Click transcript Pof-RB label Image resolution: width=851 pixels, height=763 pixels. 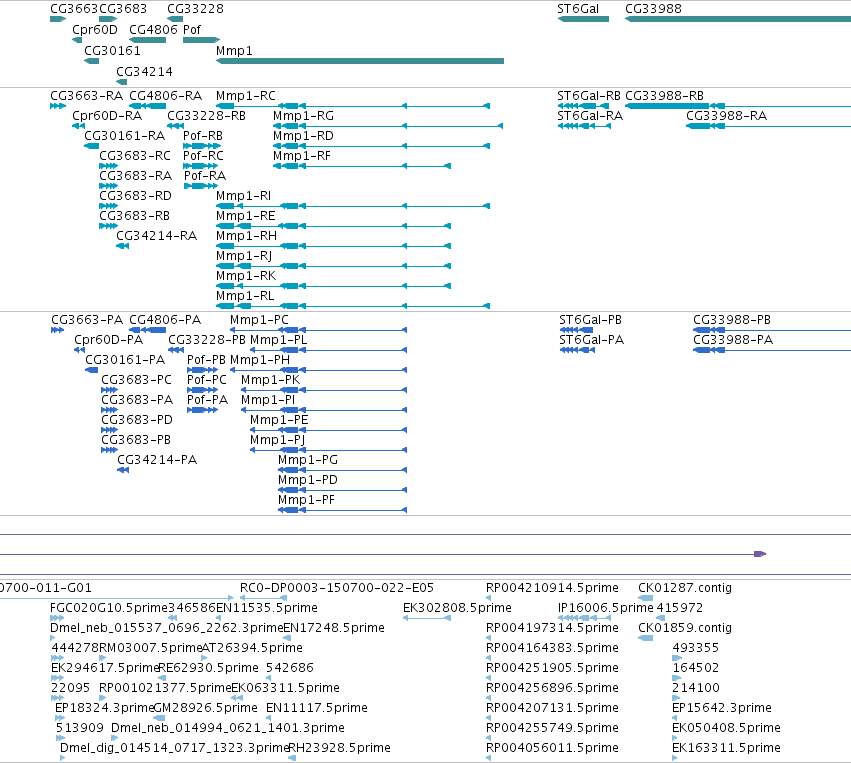pos(203,136)
